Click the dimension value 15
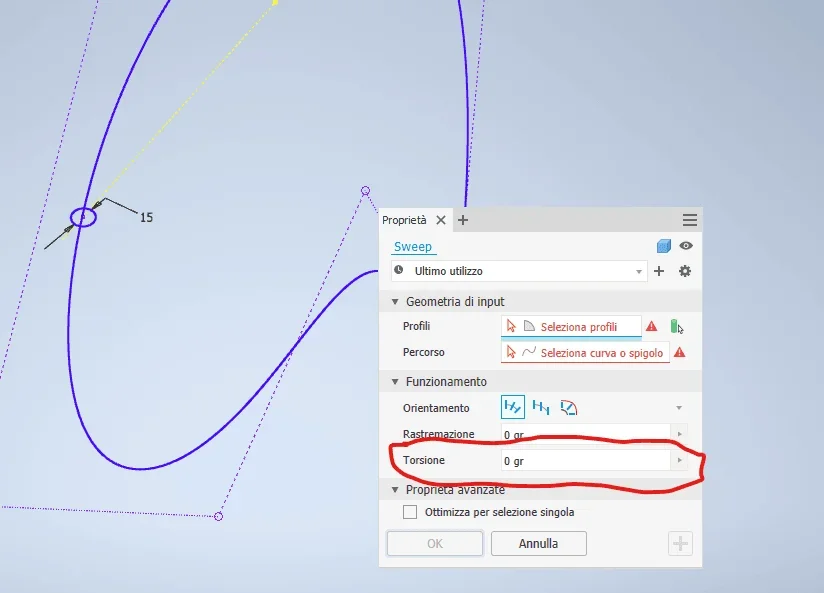 (146, 218)
